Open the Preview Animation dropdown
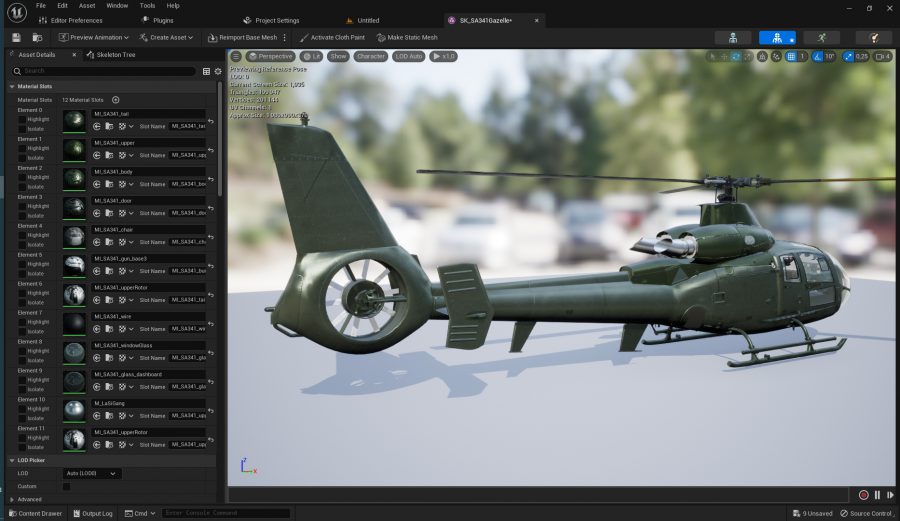 point(95,37)
